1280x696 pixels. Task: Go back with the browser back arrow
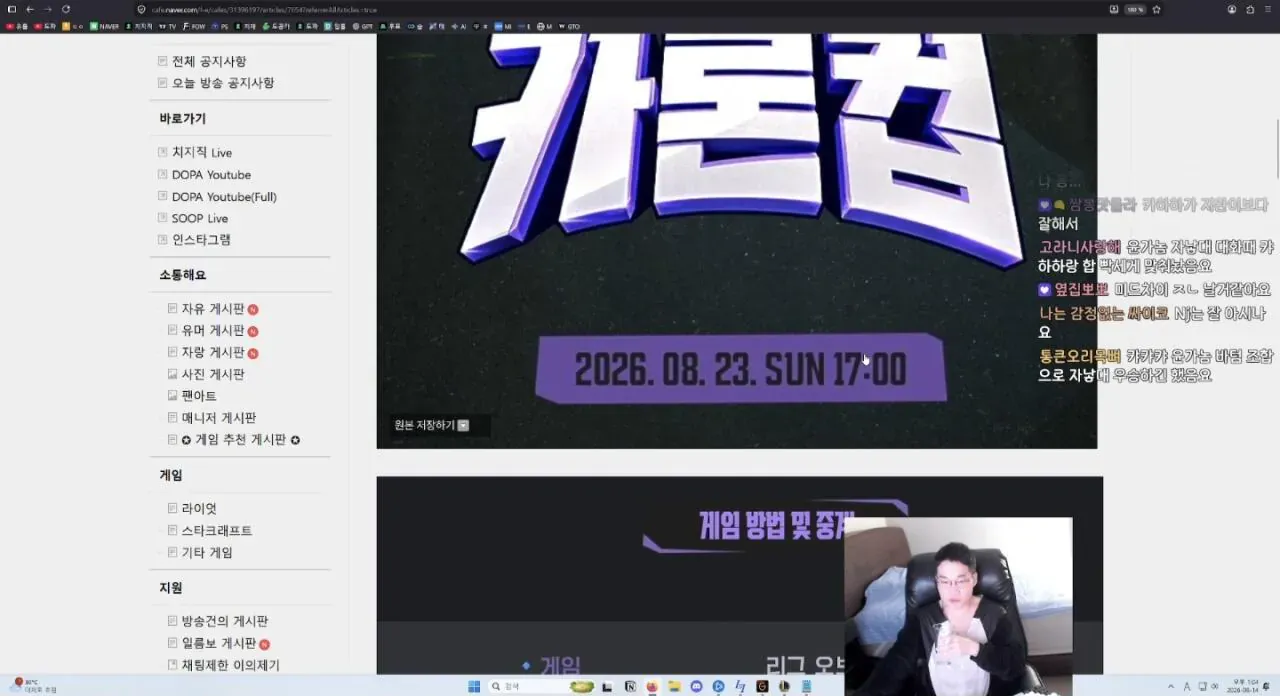click(30, 9)
